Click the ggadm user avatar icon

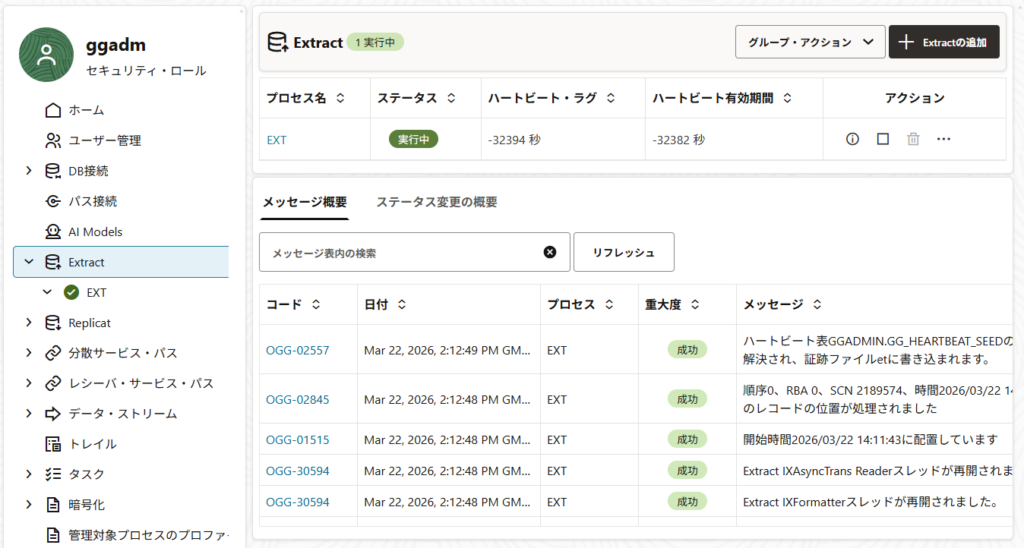pyautogui.click(x=46, y=55)
